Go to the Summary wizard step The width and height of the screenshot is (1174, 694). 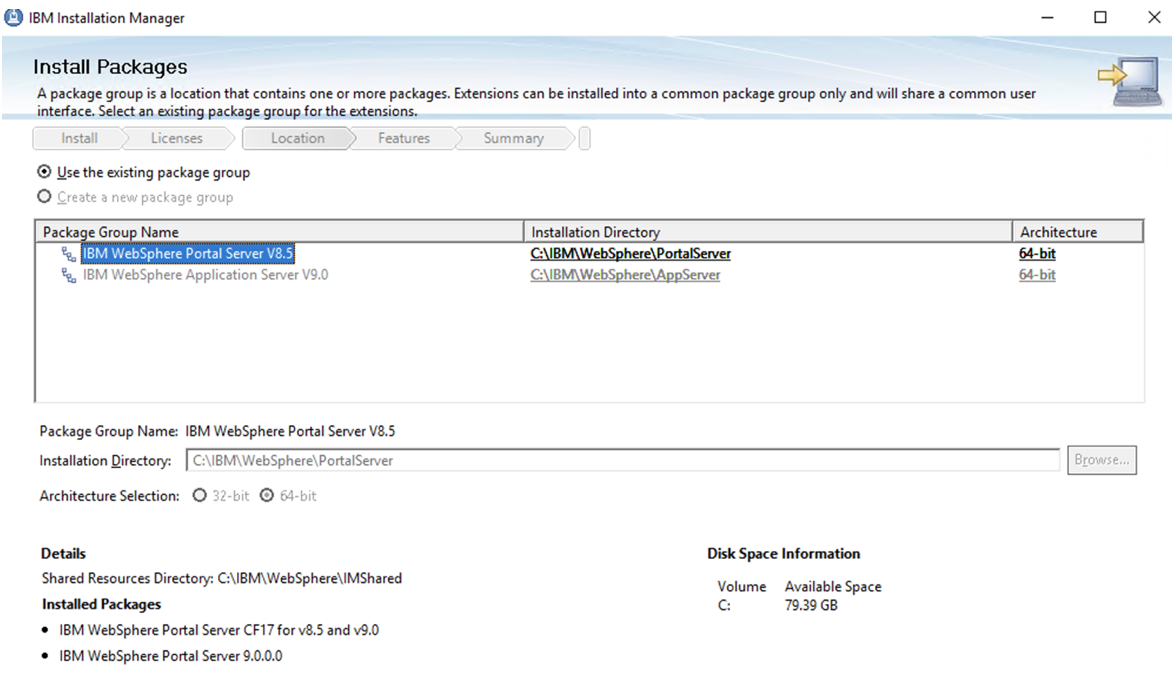pos(514,139)
